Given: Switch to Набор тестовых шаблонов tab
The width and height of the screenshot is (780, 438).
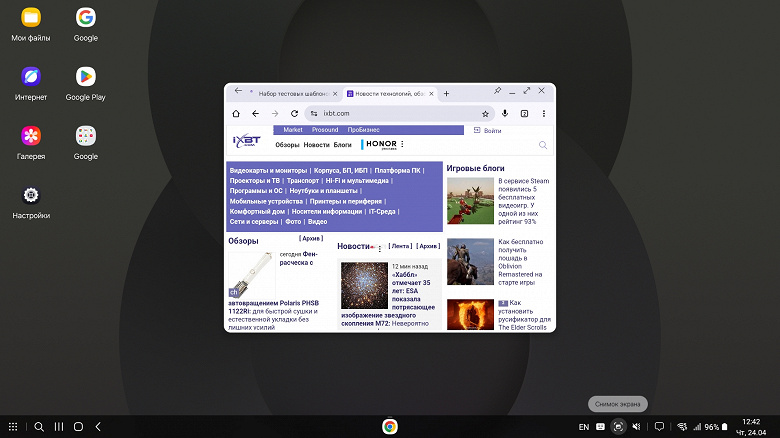Looking at the screenshot, I should coord(293,94).
